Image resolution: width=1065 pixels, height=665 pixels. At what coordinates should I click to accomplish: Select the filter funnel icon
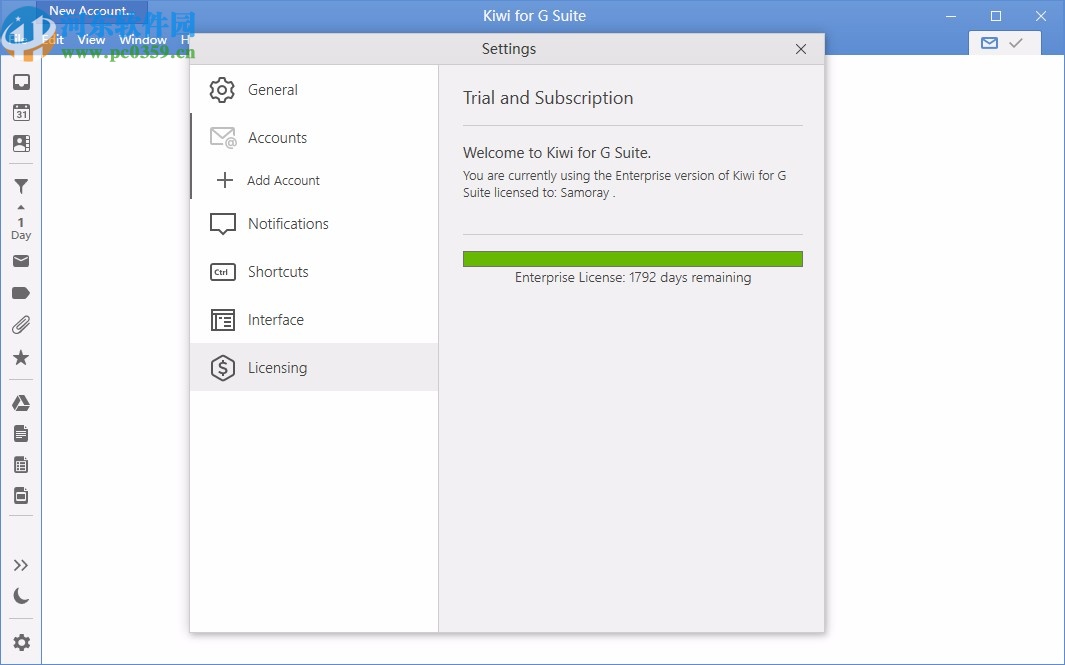[21, 186]
